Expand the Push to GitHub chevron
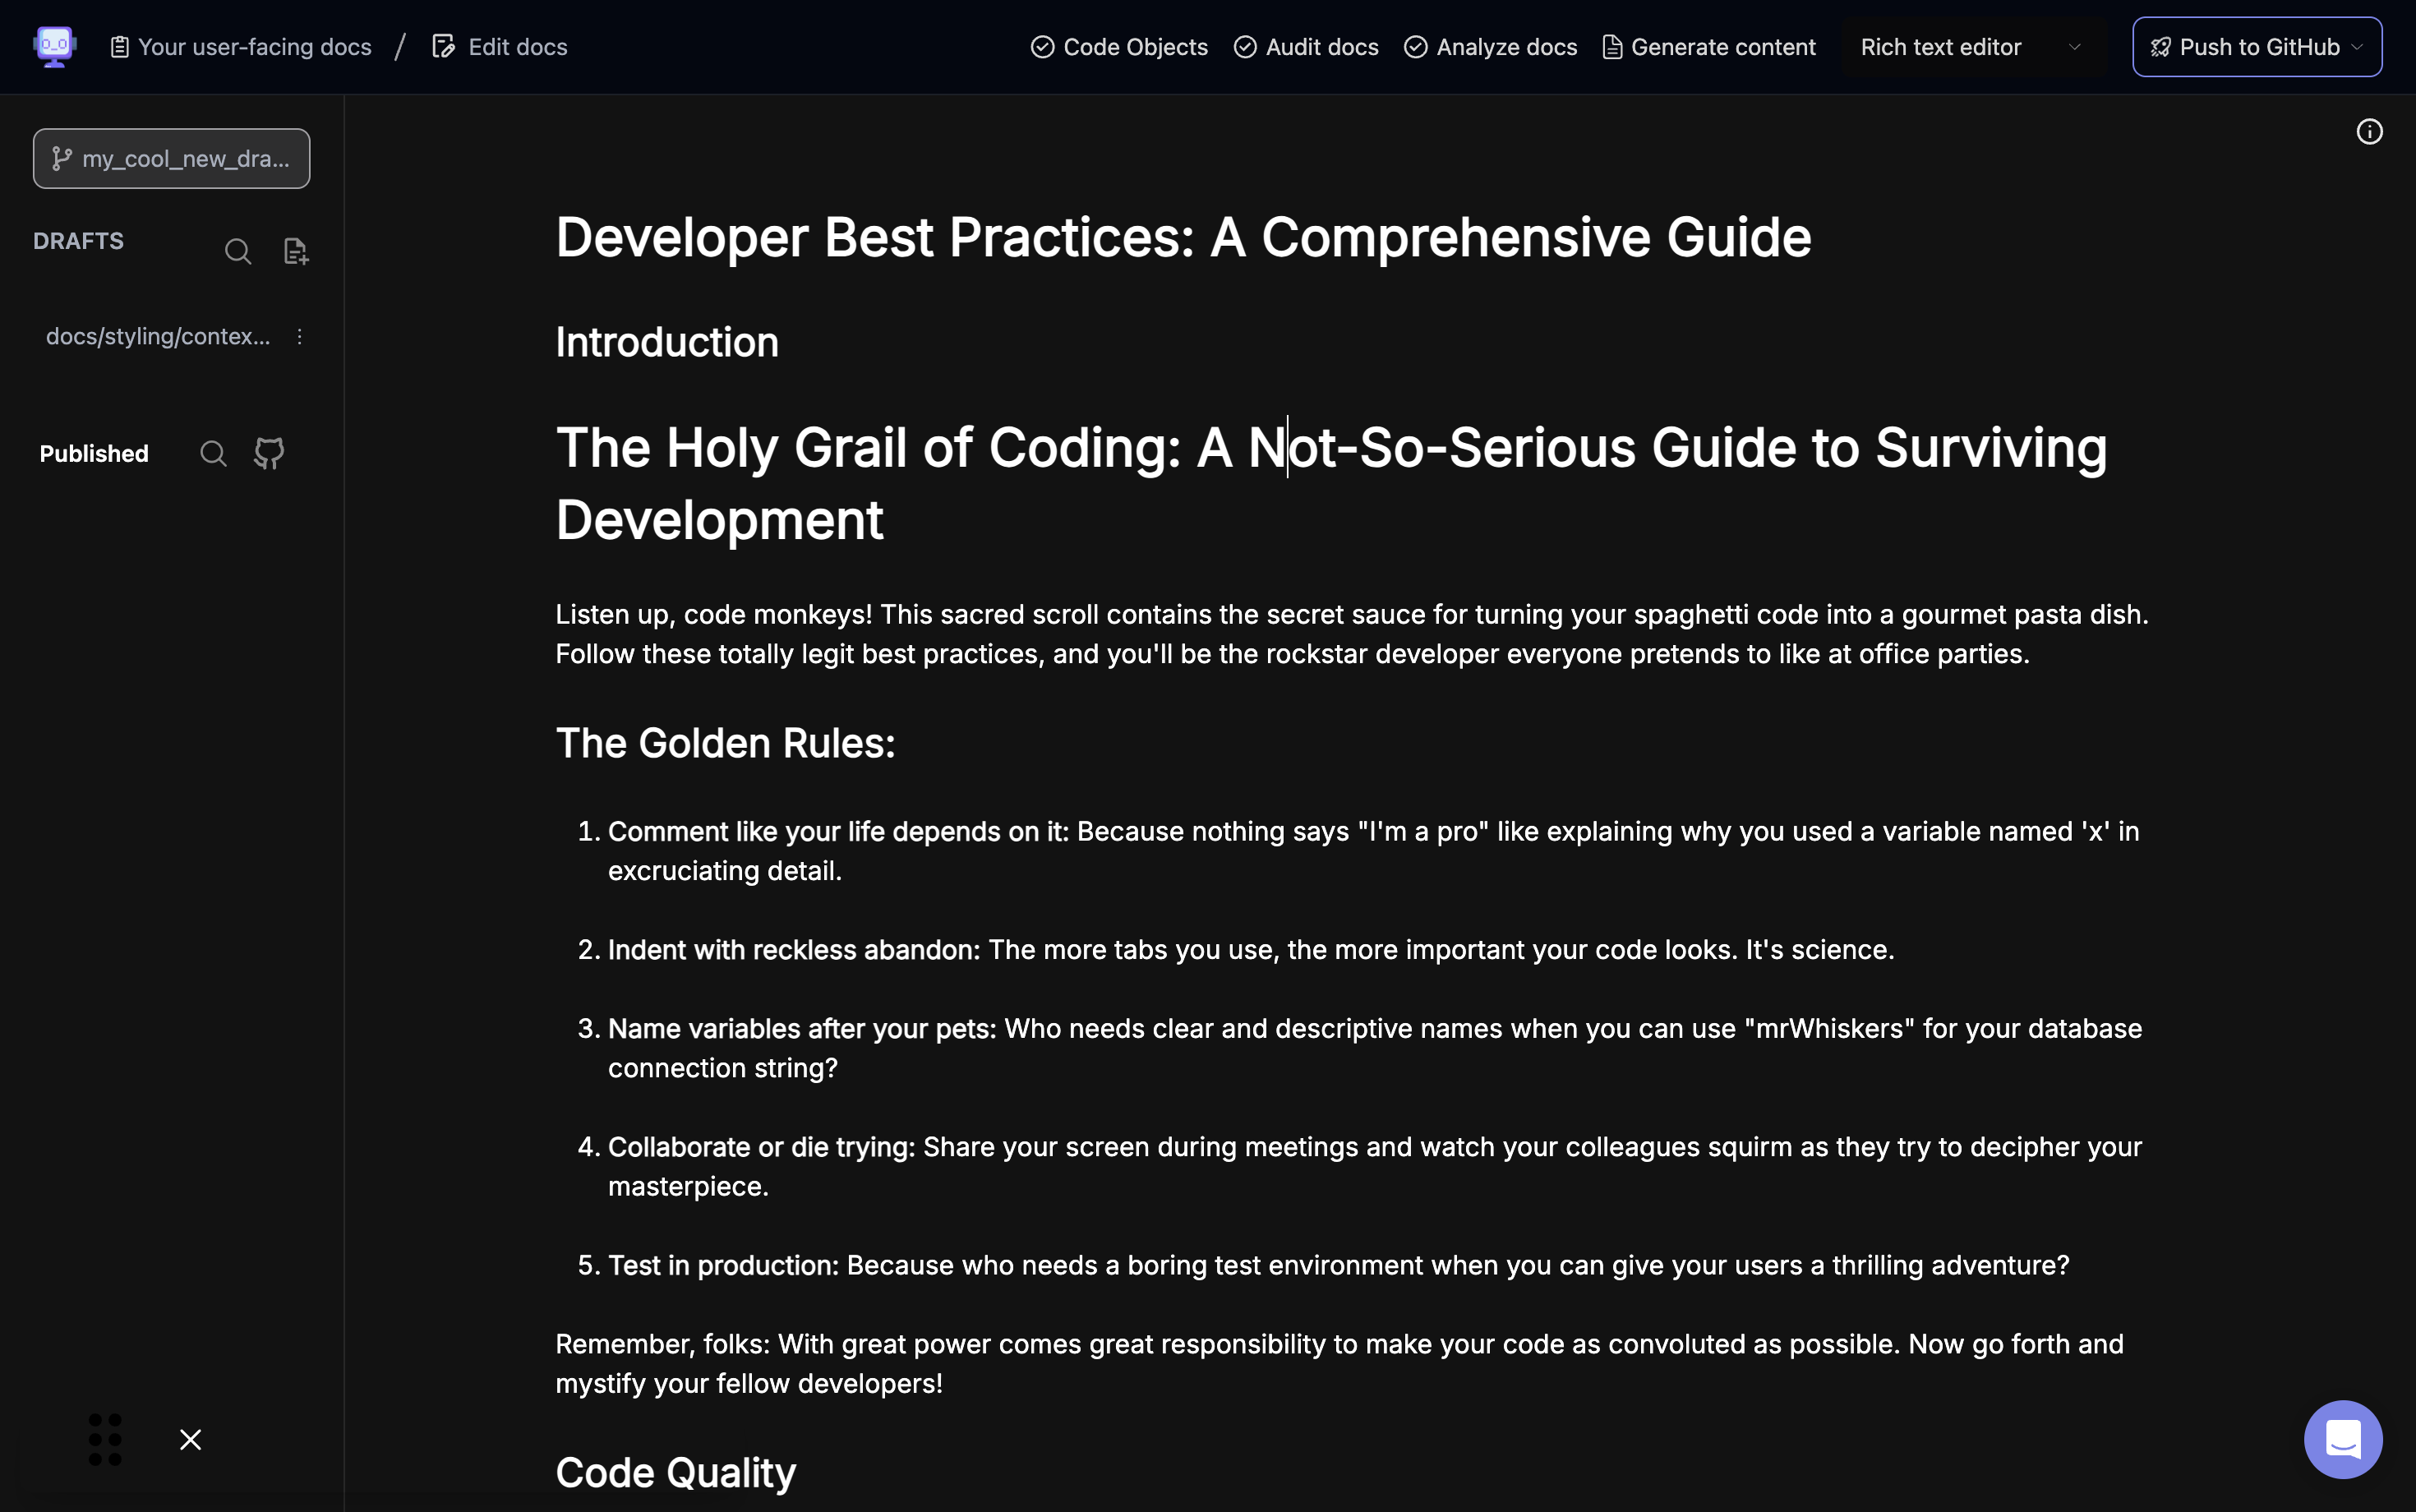Image resolution: width=2416 pixels, height=1512 pixels. 2357,47
